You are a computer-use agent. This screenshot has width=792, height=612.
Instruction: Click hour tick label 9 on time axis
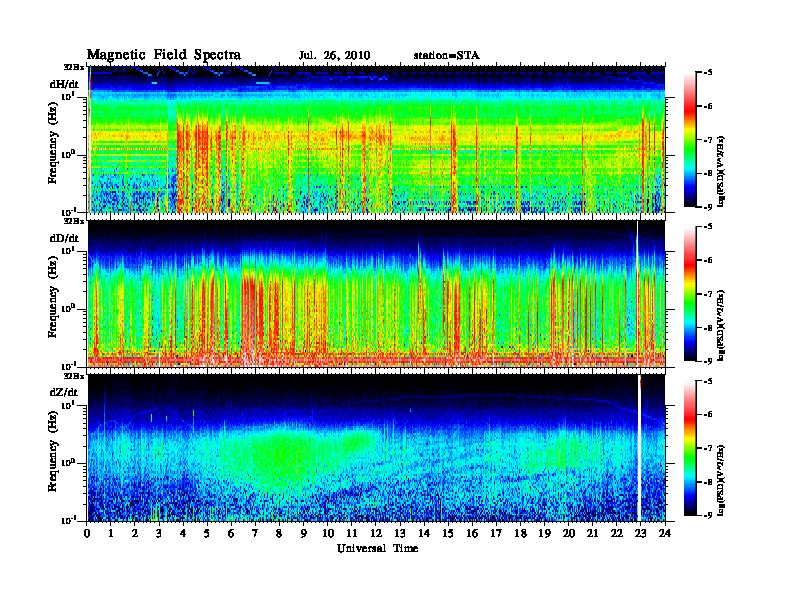pyautogui.click(x=304, y=534)
